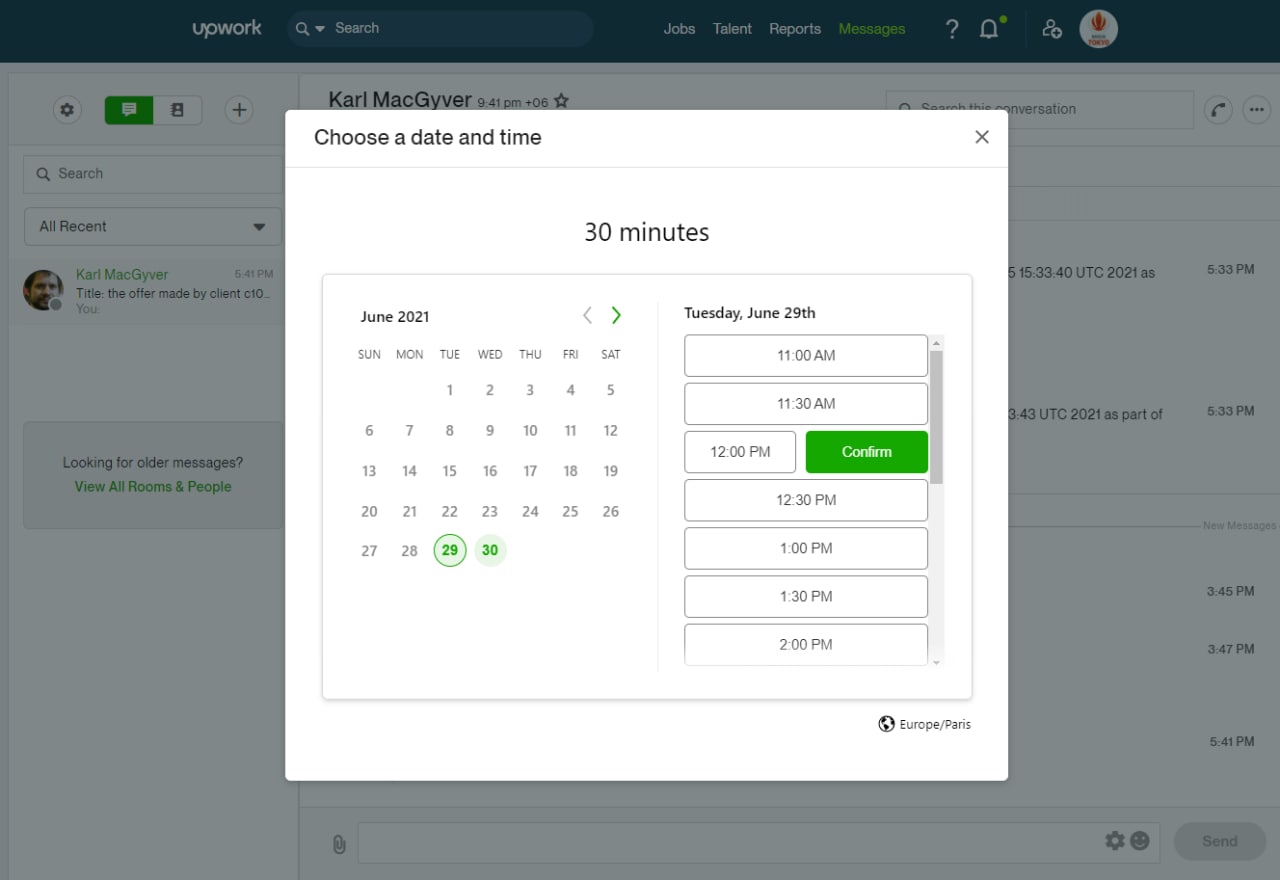1280x880 pixels.
Task: Pick June 30 on the calendar
Action: 490,550
